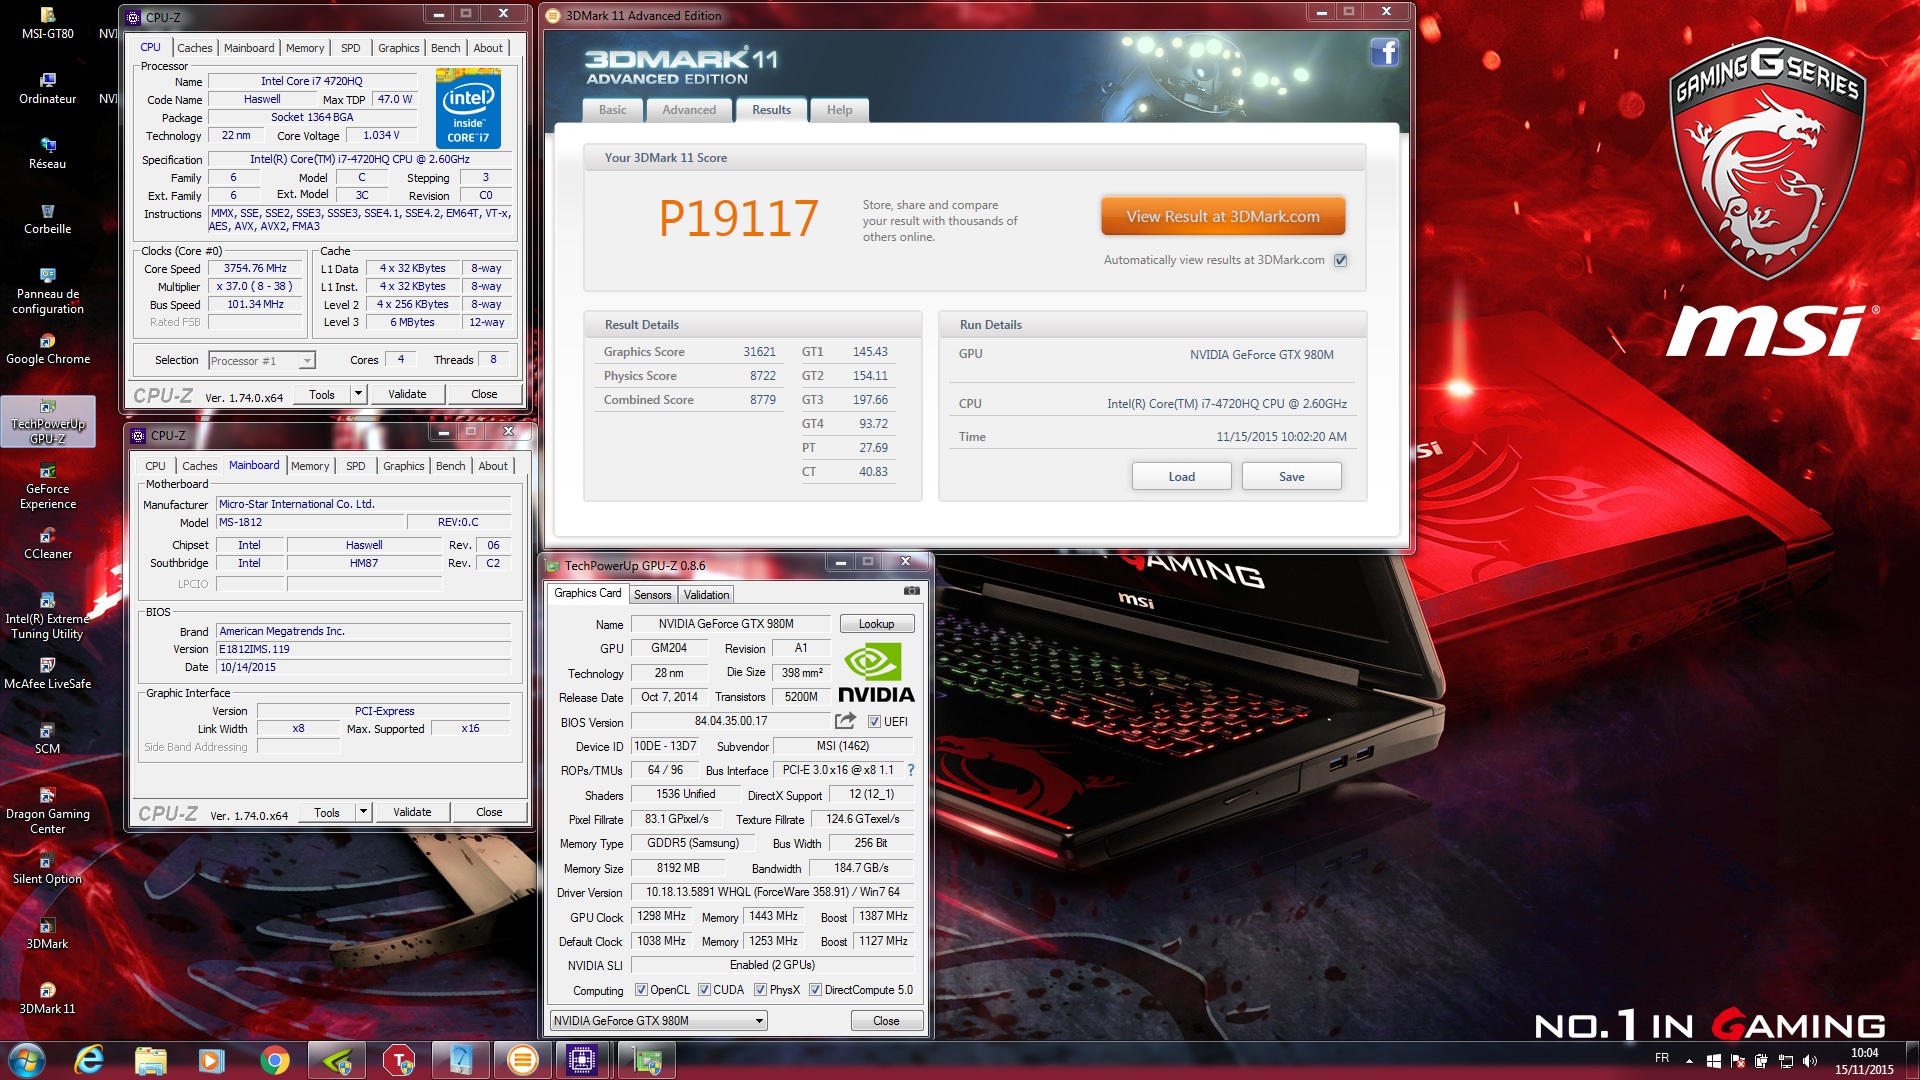This screenshot has width=1920, height=1080.
Task: Click the GPU-Z screenshot camera icon
Action: (x=911, y=591)
